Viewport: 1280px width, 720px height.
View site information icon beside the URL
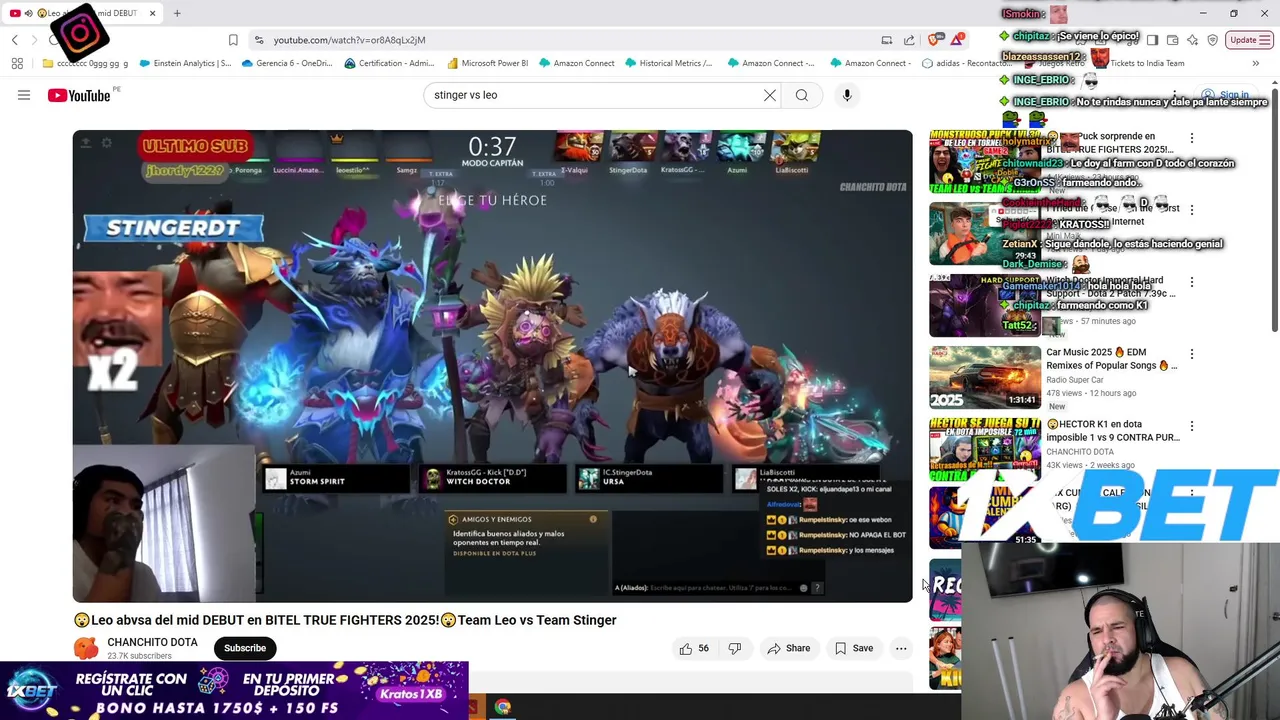[x=259, y=40]
